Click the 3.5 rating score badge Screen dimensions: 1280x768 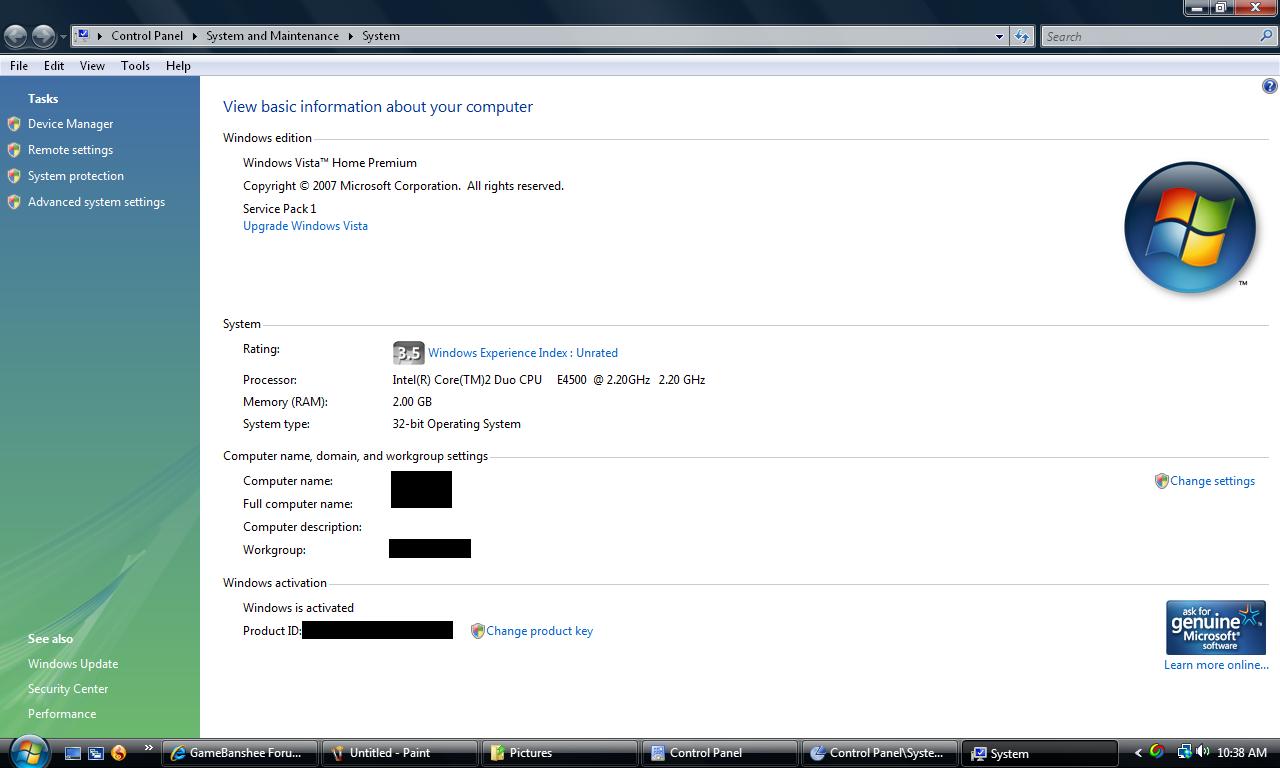click(408, 352)
